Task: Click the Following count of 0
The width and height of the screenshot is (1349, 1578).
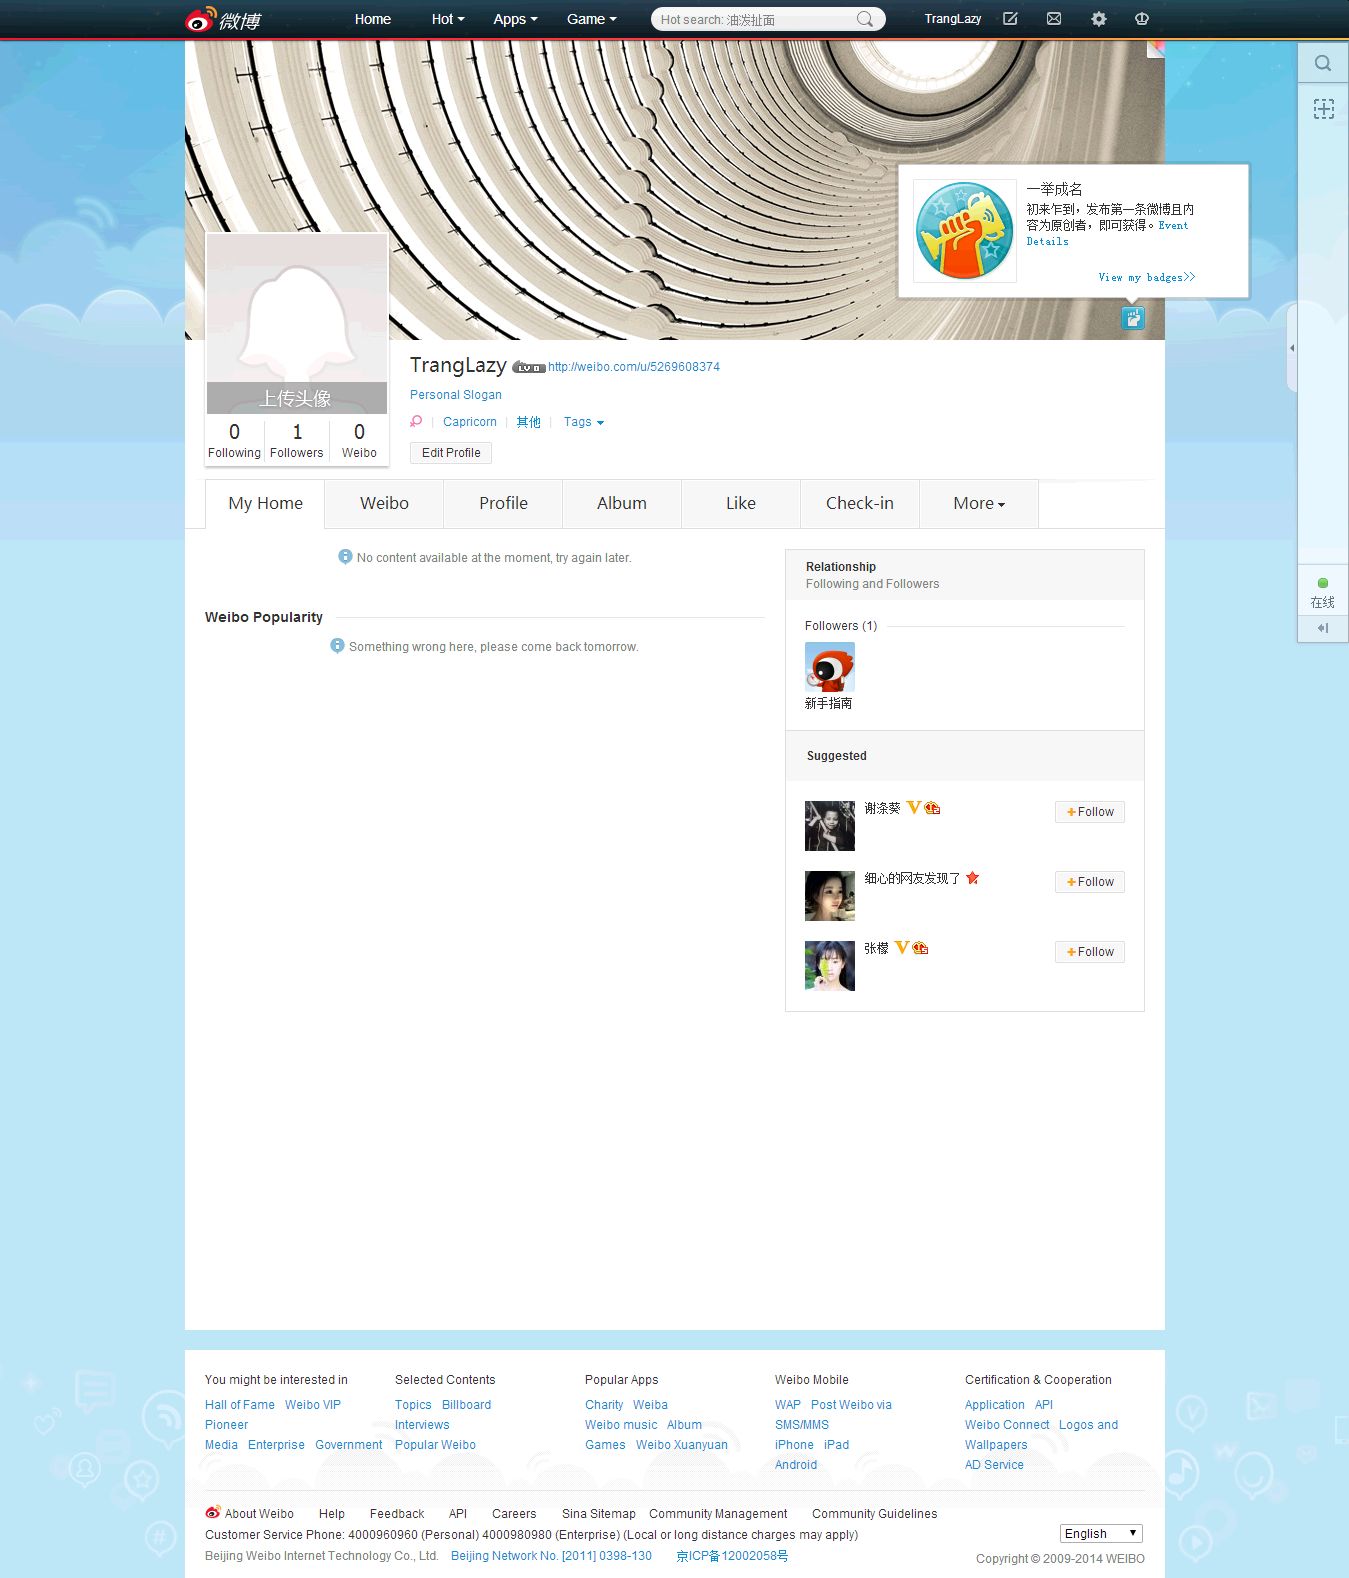Action: coord(234,440)
